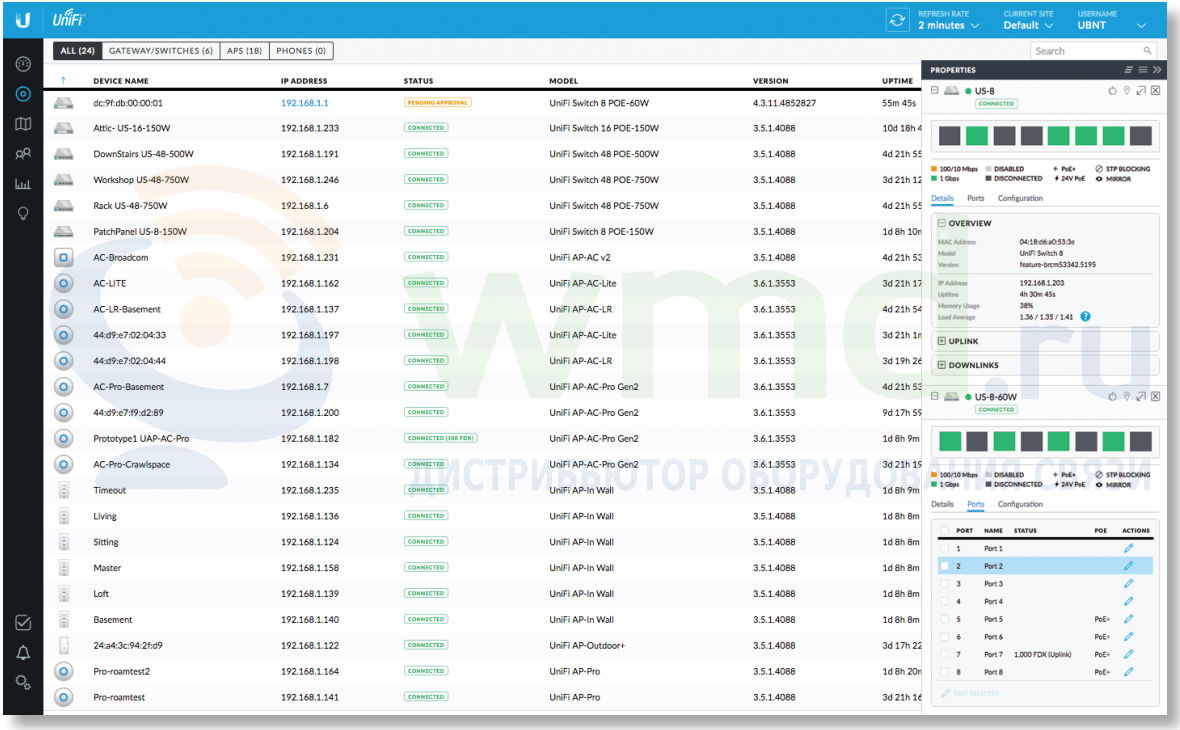The image size is (1180, 730).
Task: Tick the select-all ports checkbox
Action: pos(944,531)
